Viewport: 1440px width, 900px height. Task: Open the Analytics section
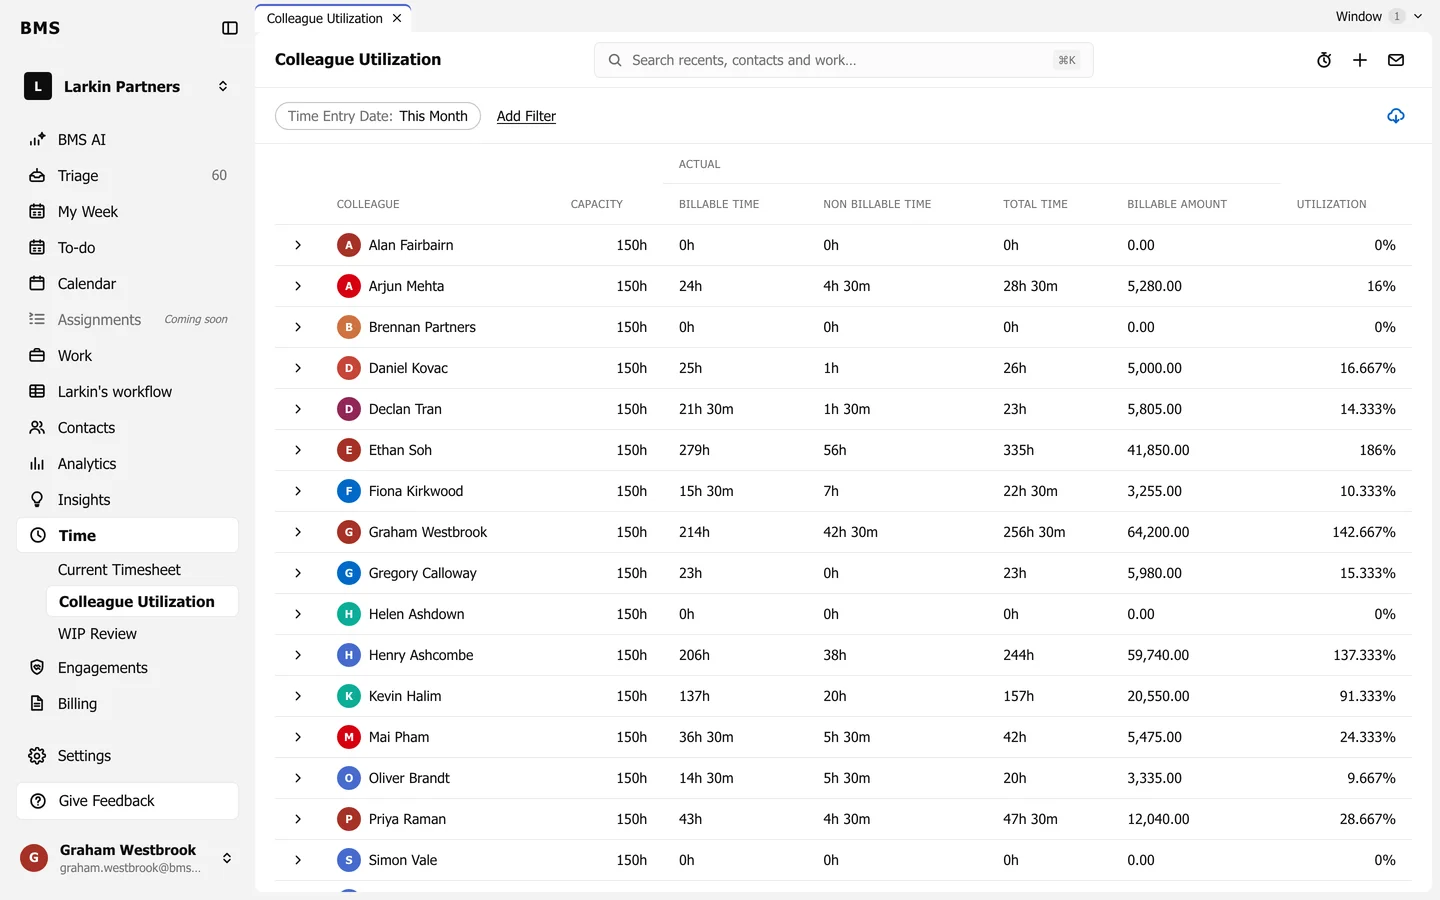128,464
